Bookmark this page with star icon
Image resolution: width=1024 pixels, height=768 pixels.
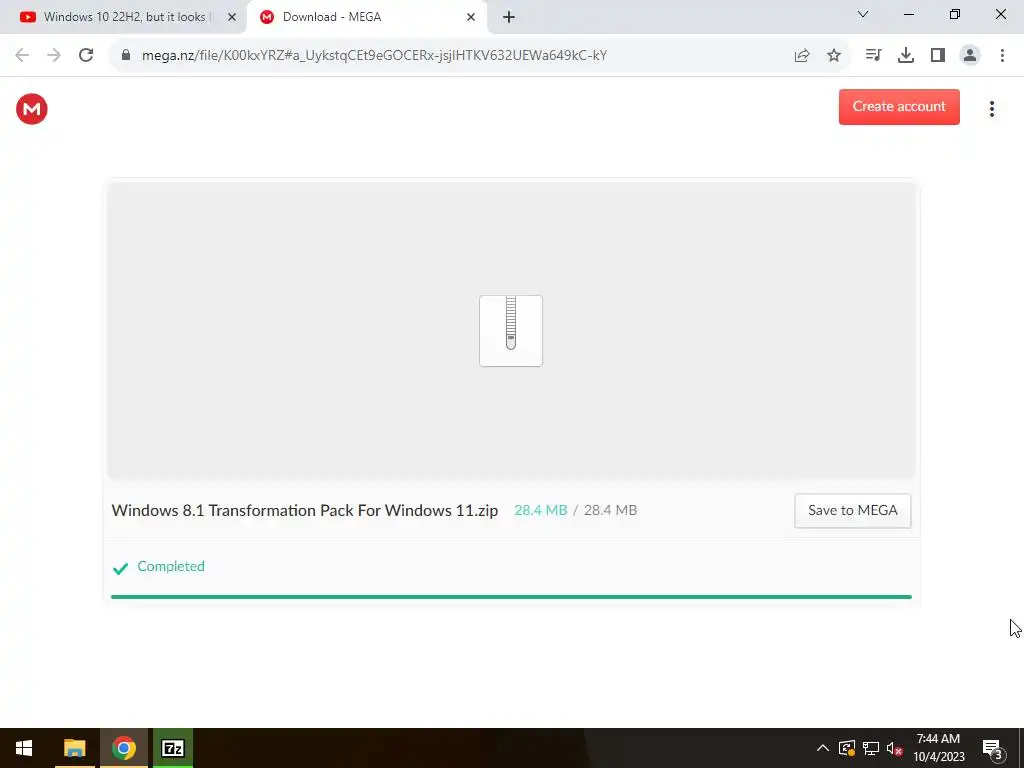pos(834,56)
